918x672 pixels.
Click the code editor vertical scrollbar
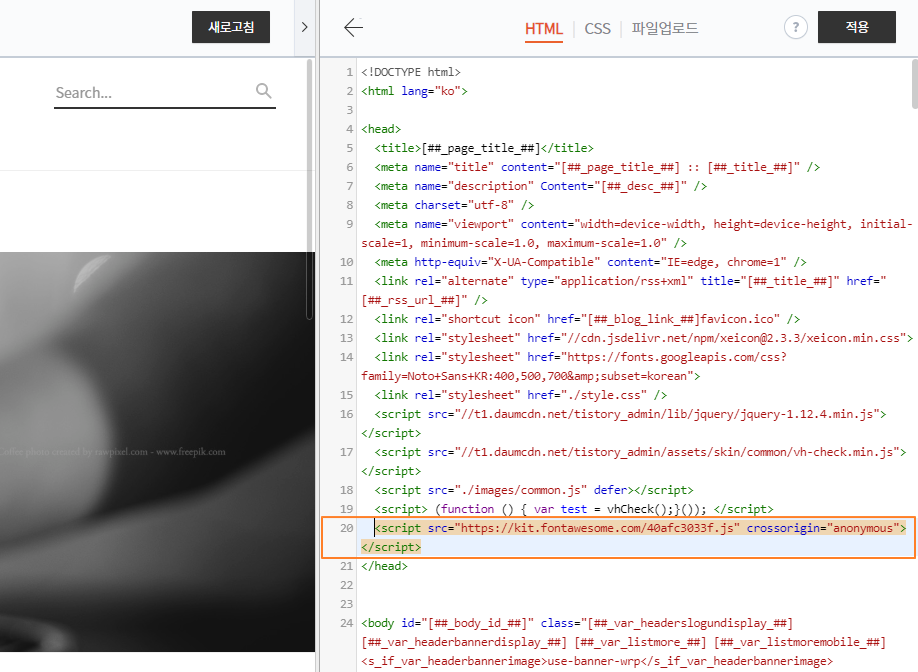click(914, 84)
